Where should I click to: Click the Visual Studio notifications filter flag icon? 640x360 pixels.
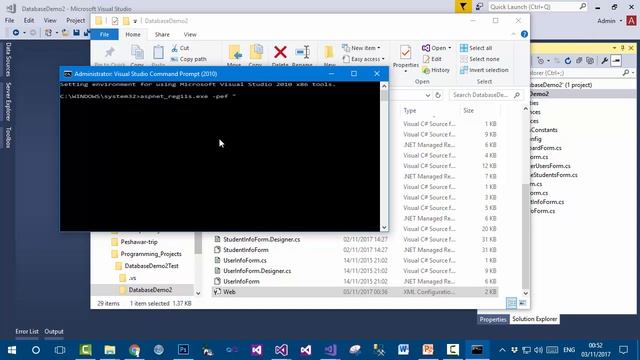pos(463,7)
